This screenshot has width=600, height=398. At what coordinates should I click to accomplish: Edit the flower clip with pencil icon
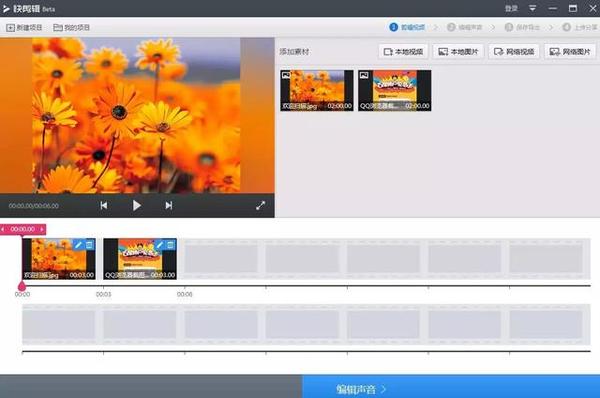(x=78, y=245)
